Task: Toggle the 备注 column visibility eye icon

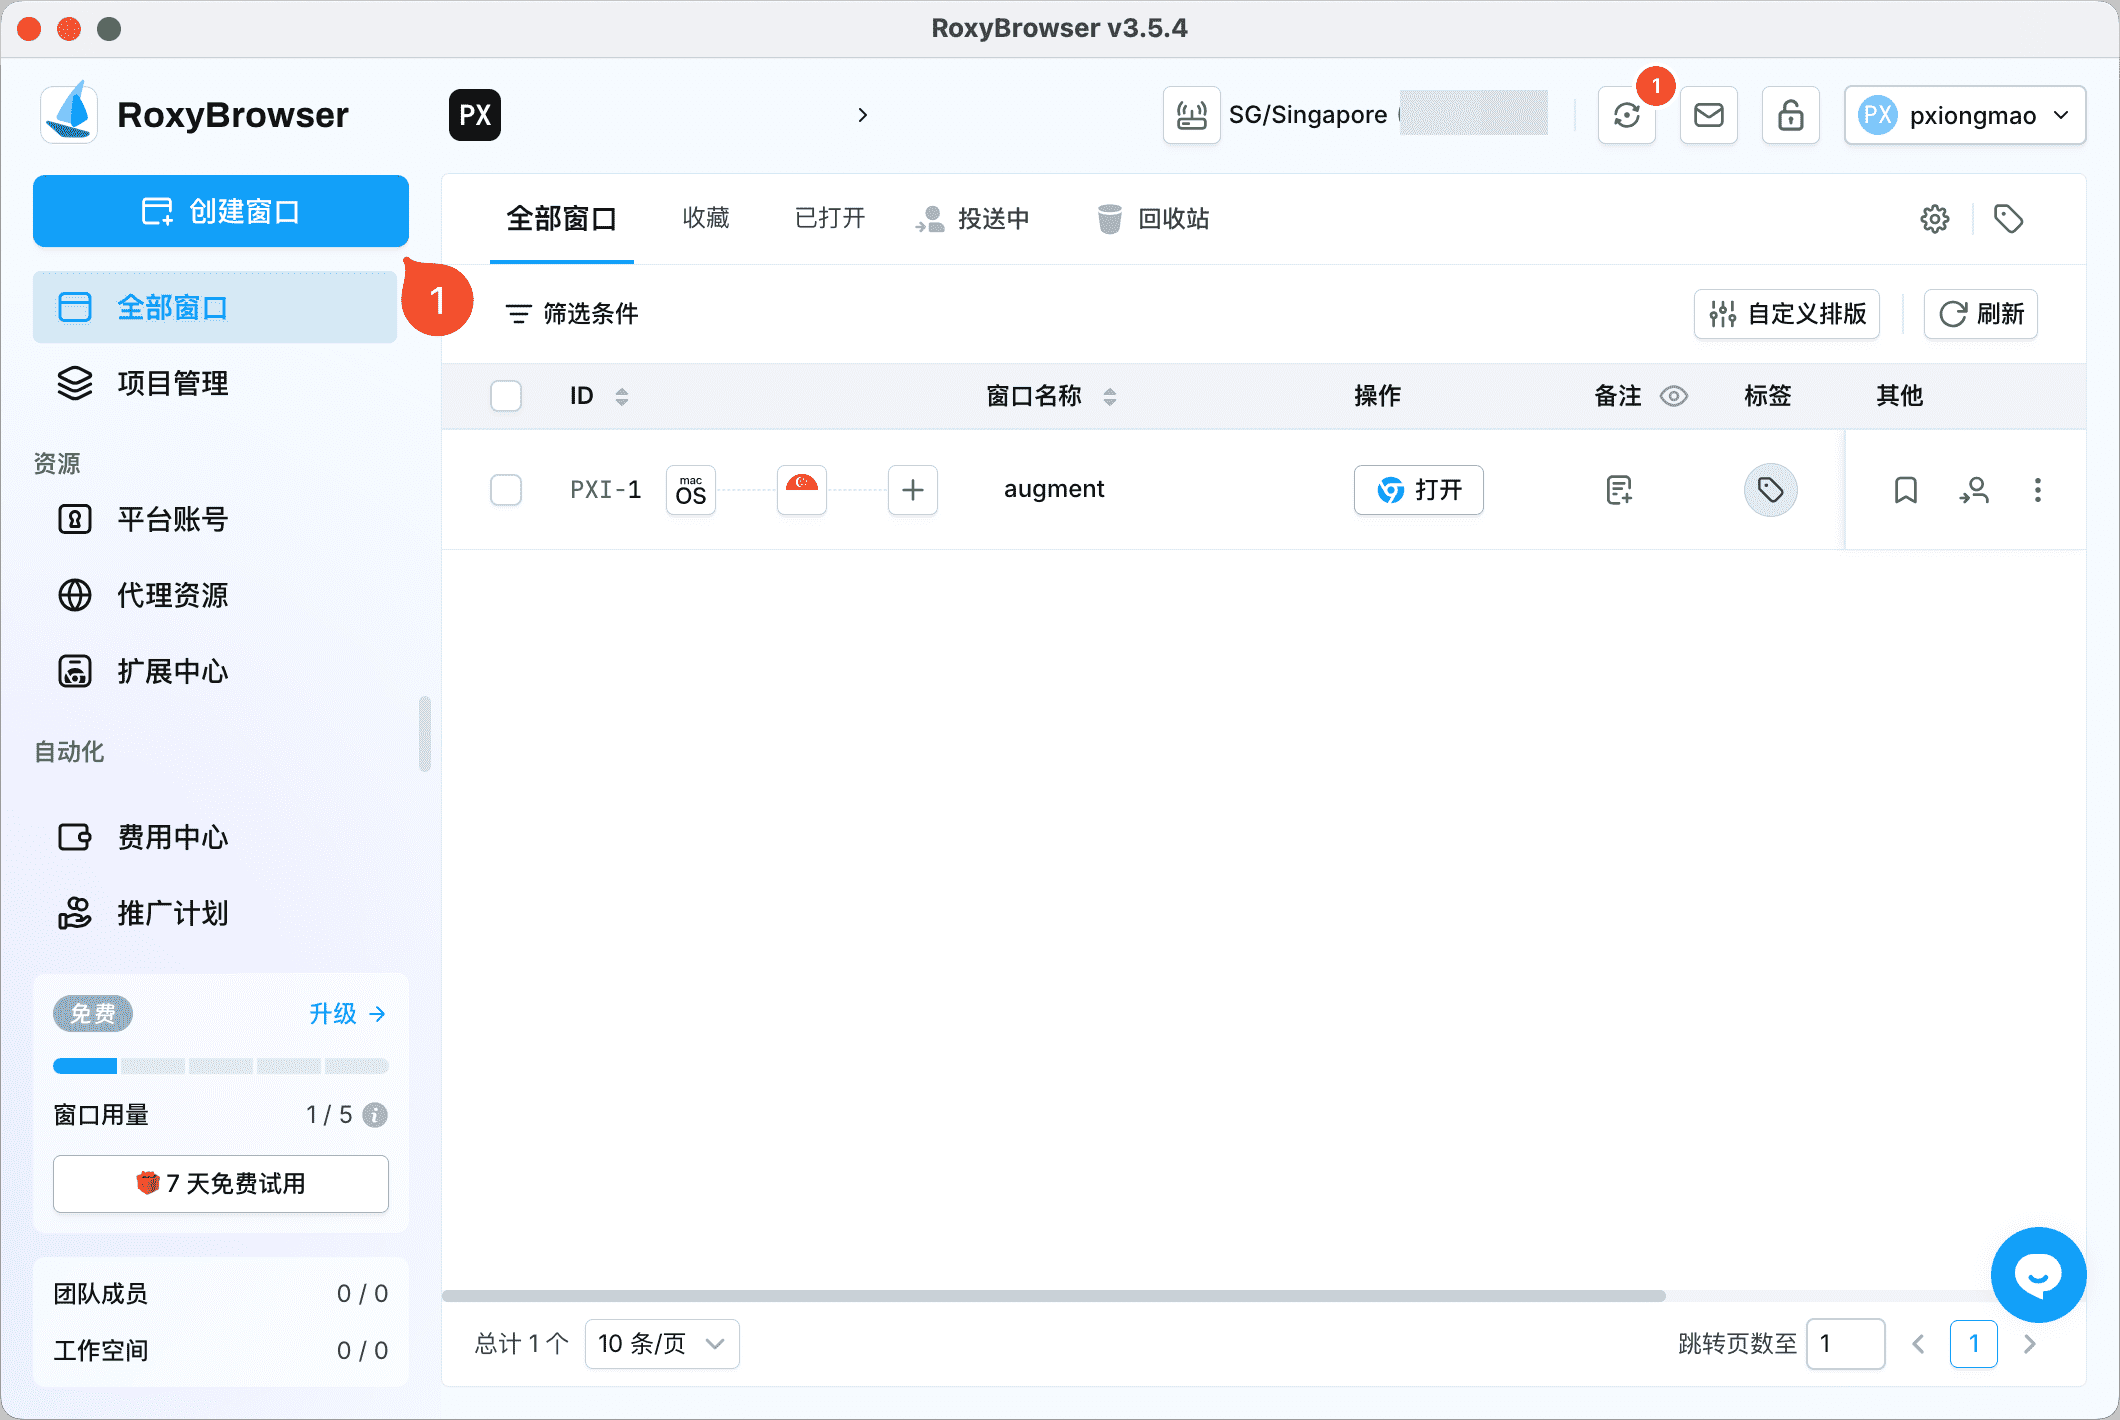Action: tap(1675, 396)
